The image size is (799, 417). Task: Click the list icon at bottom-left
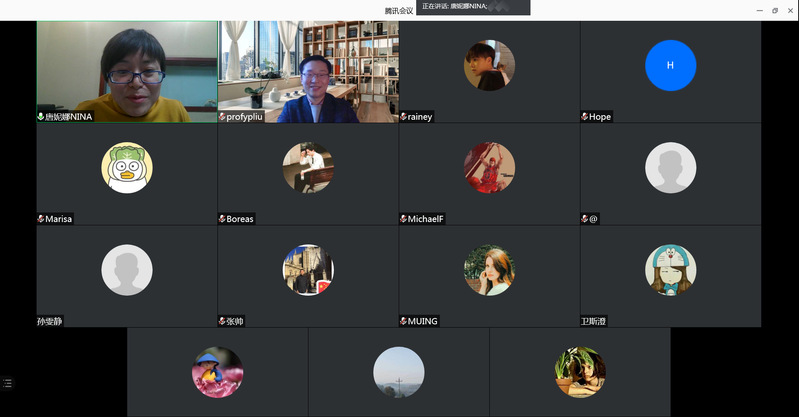7,383
